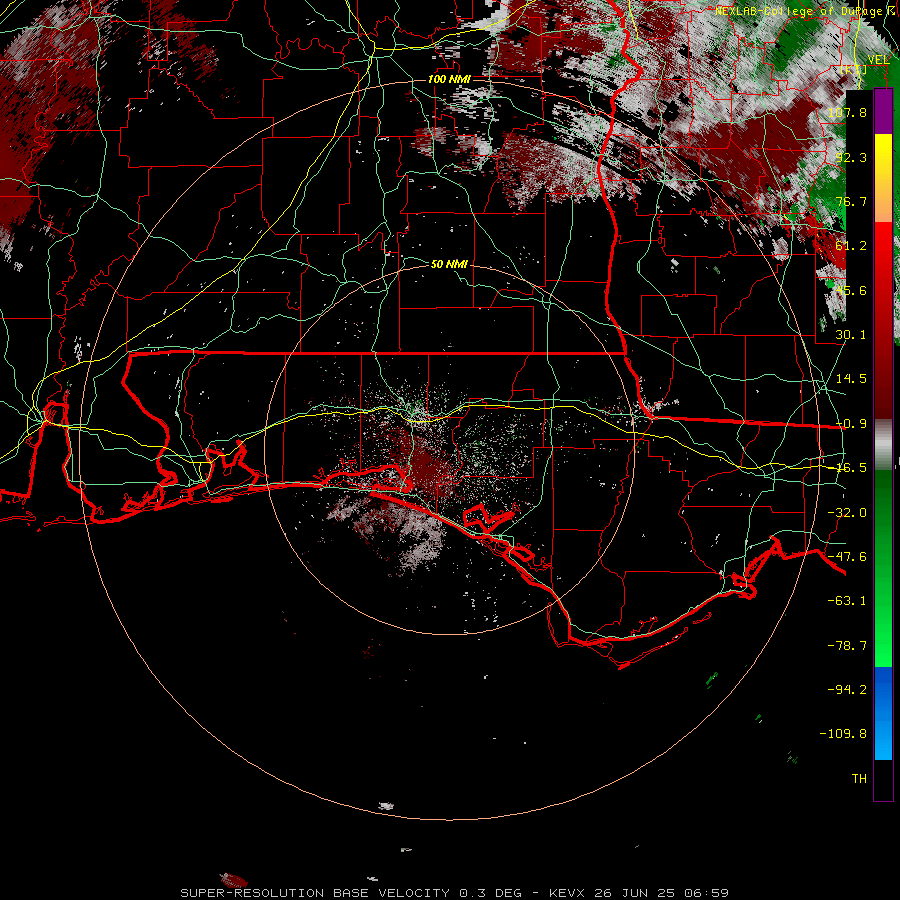Pick the light blue color scale segment

883,735
